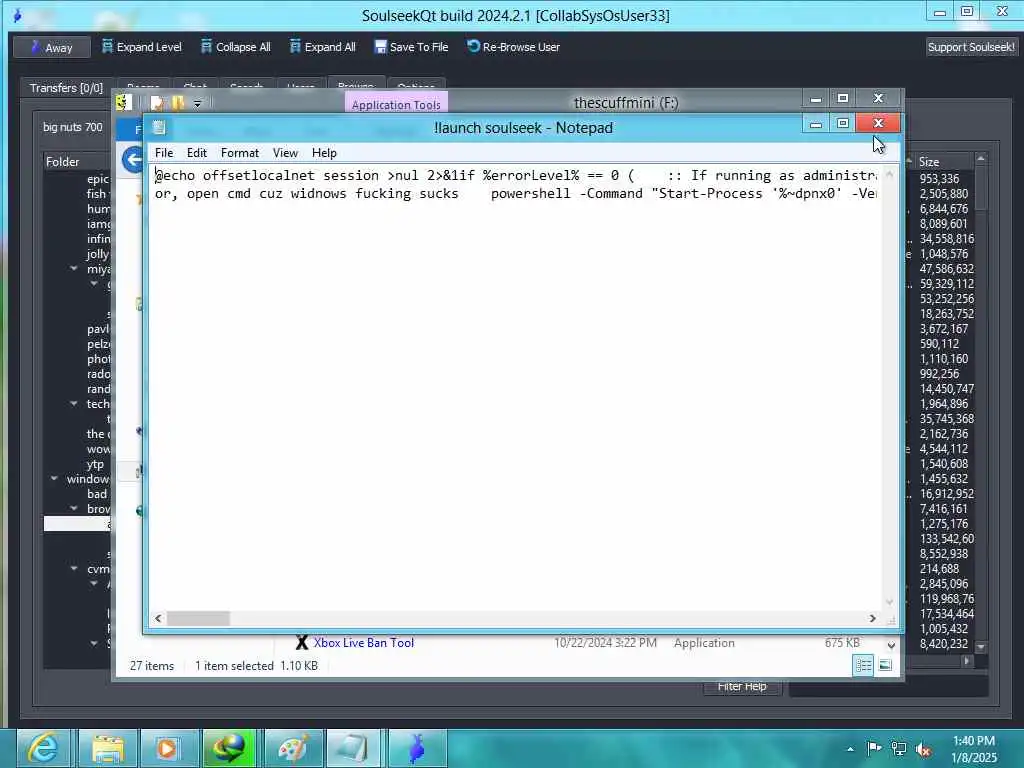The height and width of the screenshot is (768, 1024).
Task: Click the Soulseek file list vertical scrollbar thumb
Action: coord(981,188)
